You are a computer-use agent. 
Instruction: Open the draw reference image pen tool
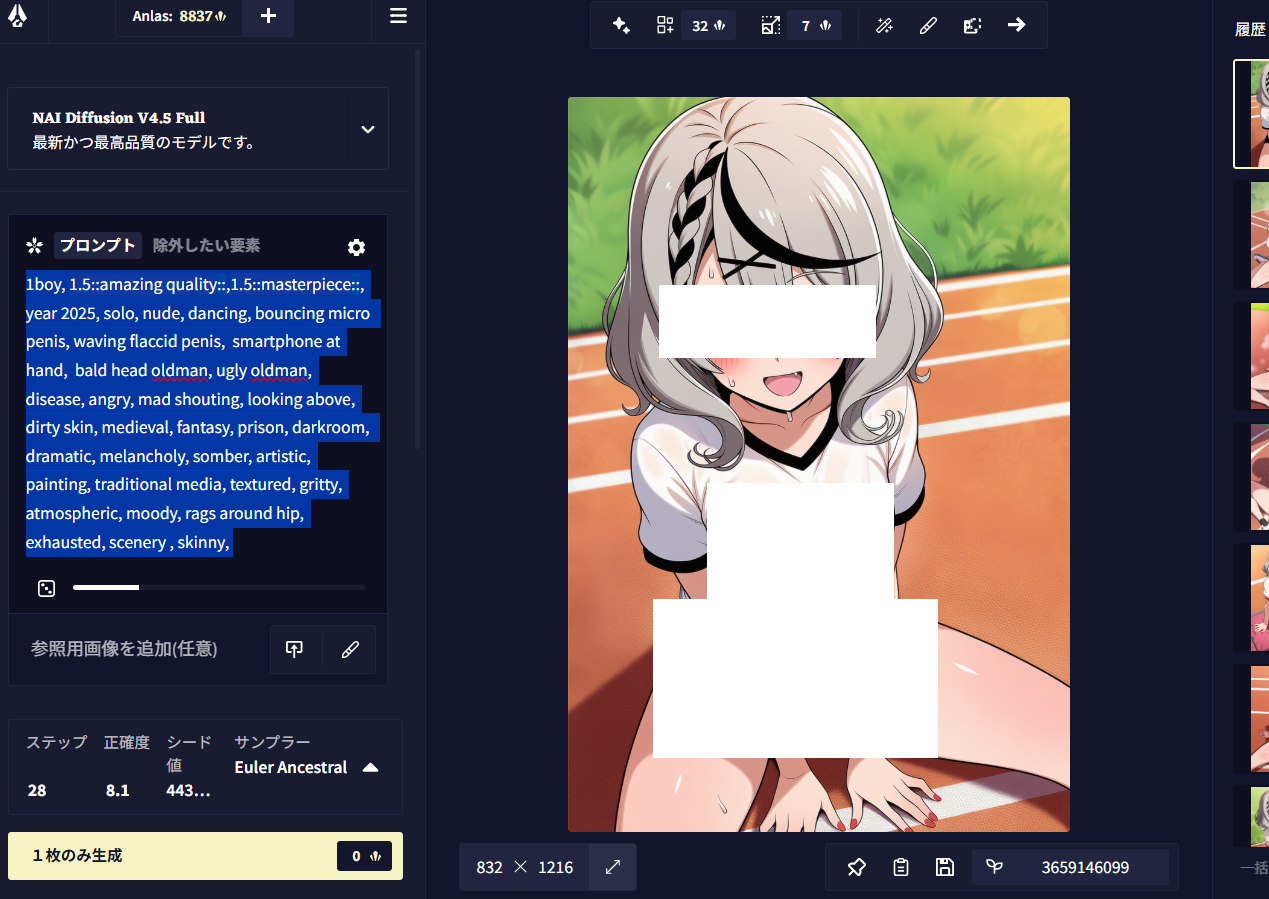[x=349, y=649]
